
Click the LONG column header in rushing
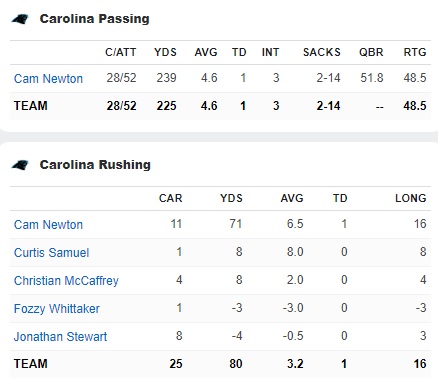411,198
